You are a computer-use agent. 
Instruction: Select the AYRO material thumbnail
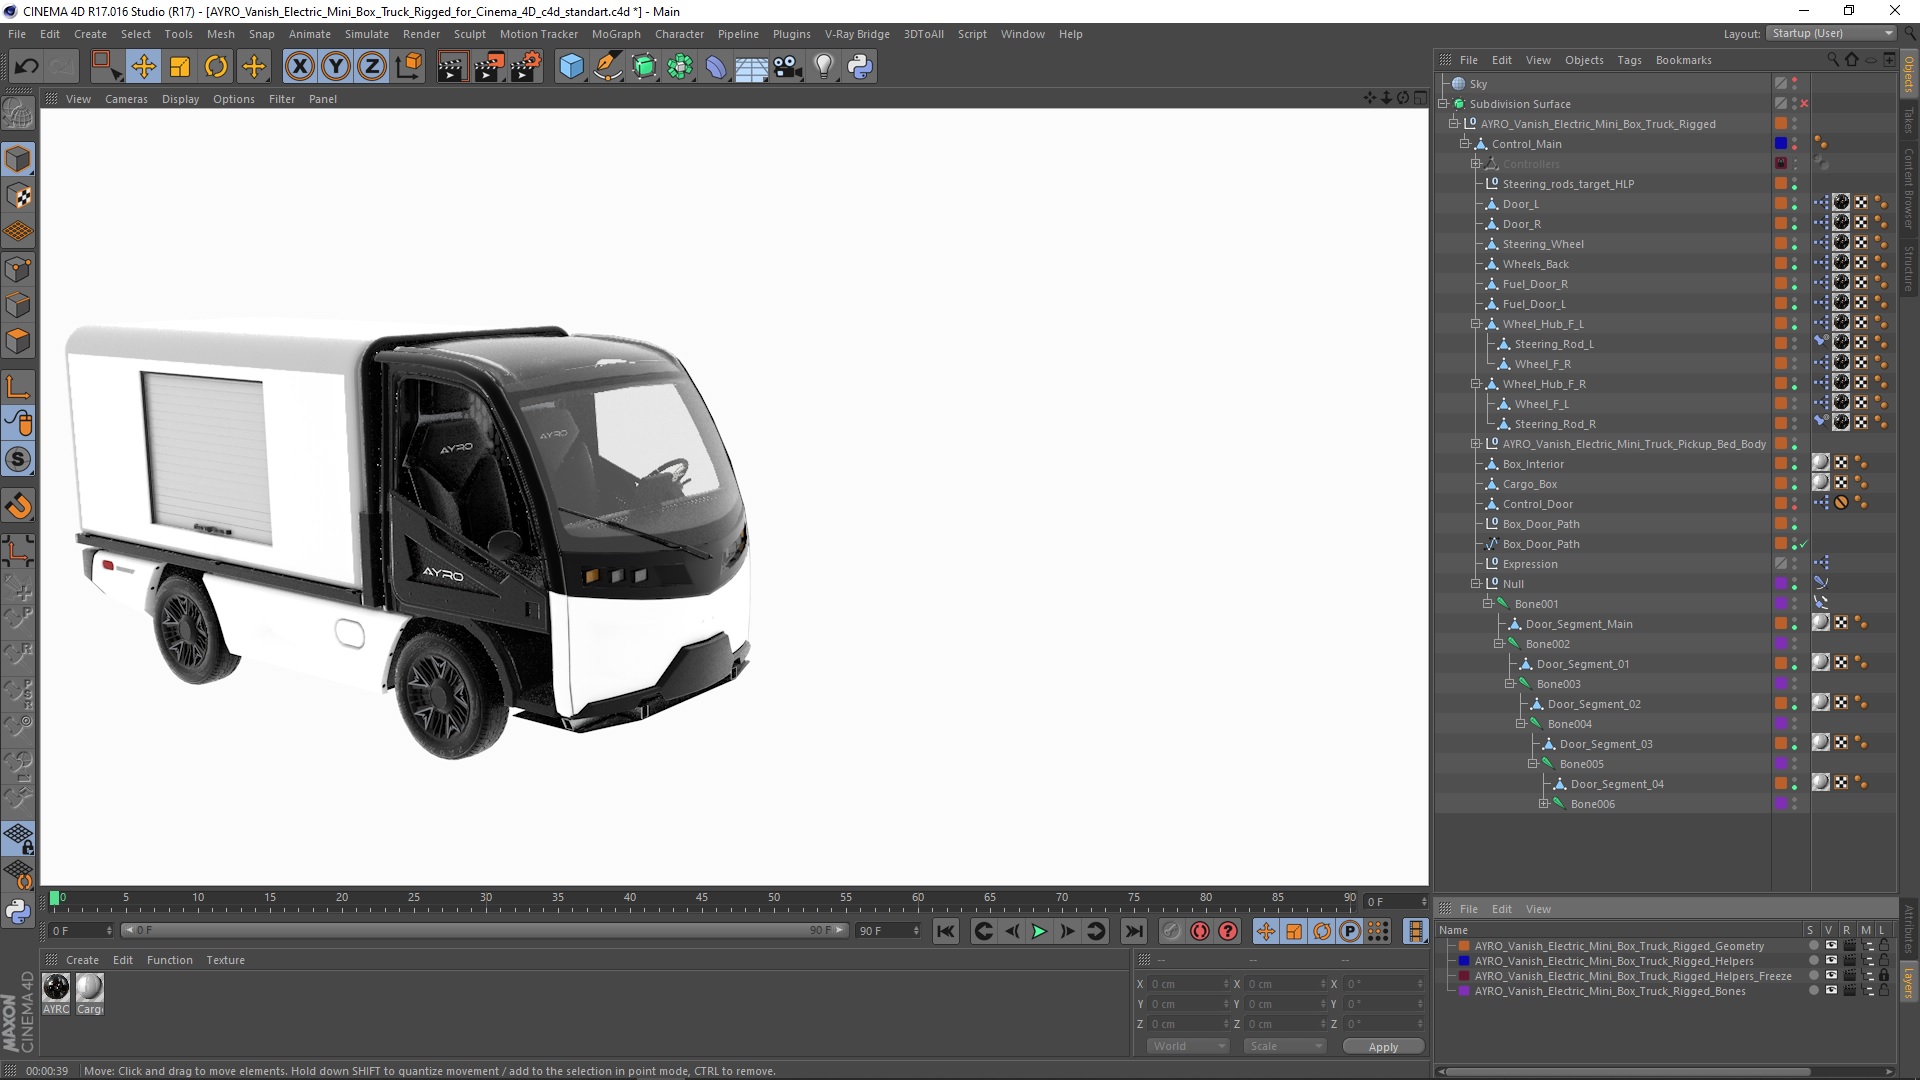tap(57, 988)
